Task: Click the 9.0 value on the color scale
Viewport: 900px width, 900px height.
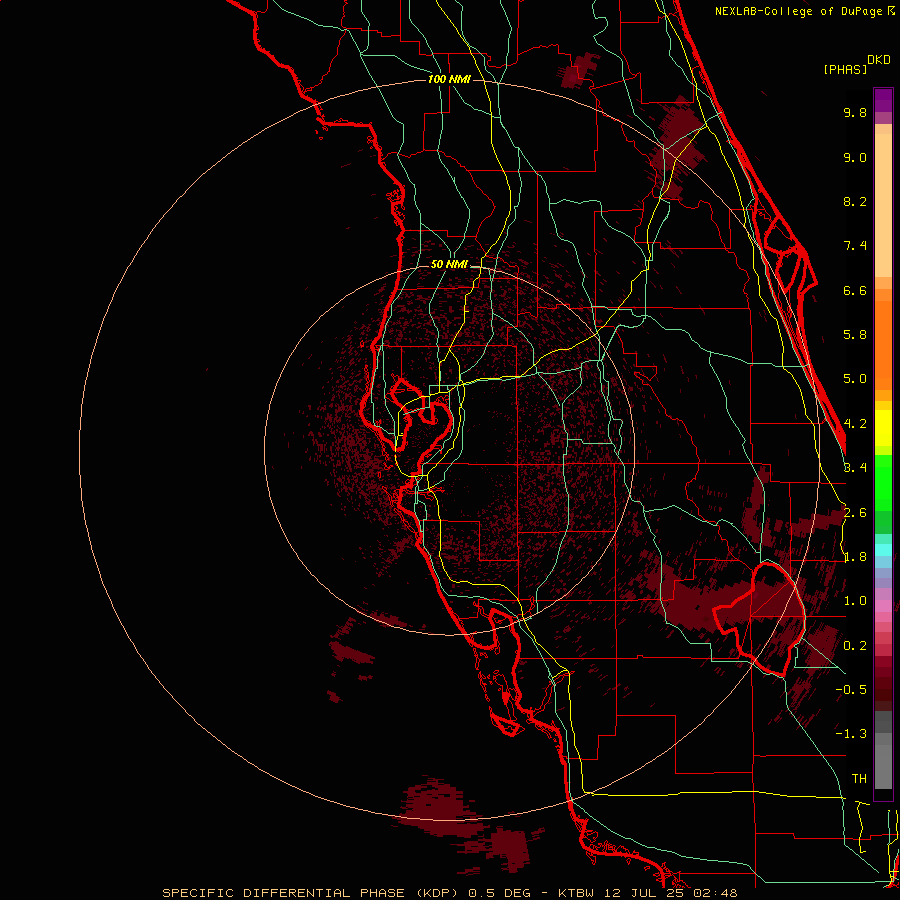Action: pos(855,157)
